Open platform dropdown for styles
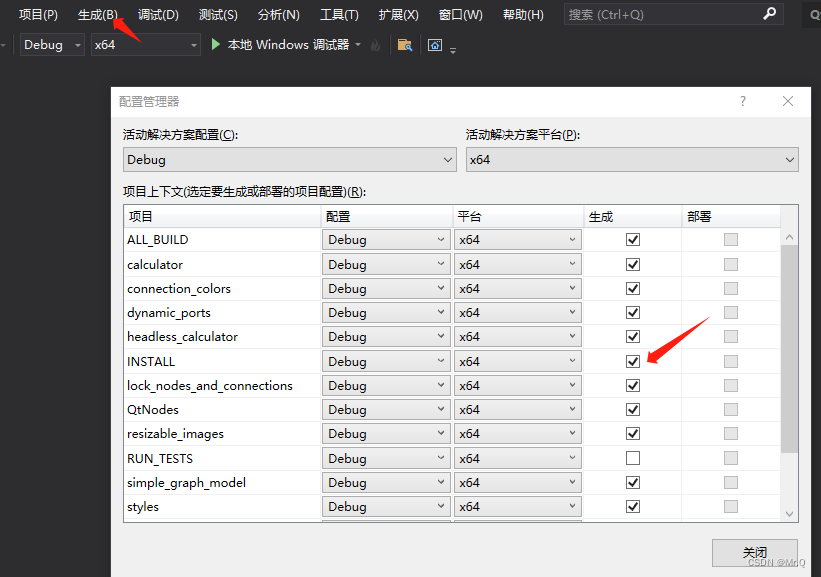 (517, 506)
